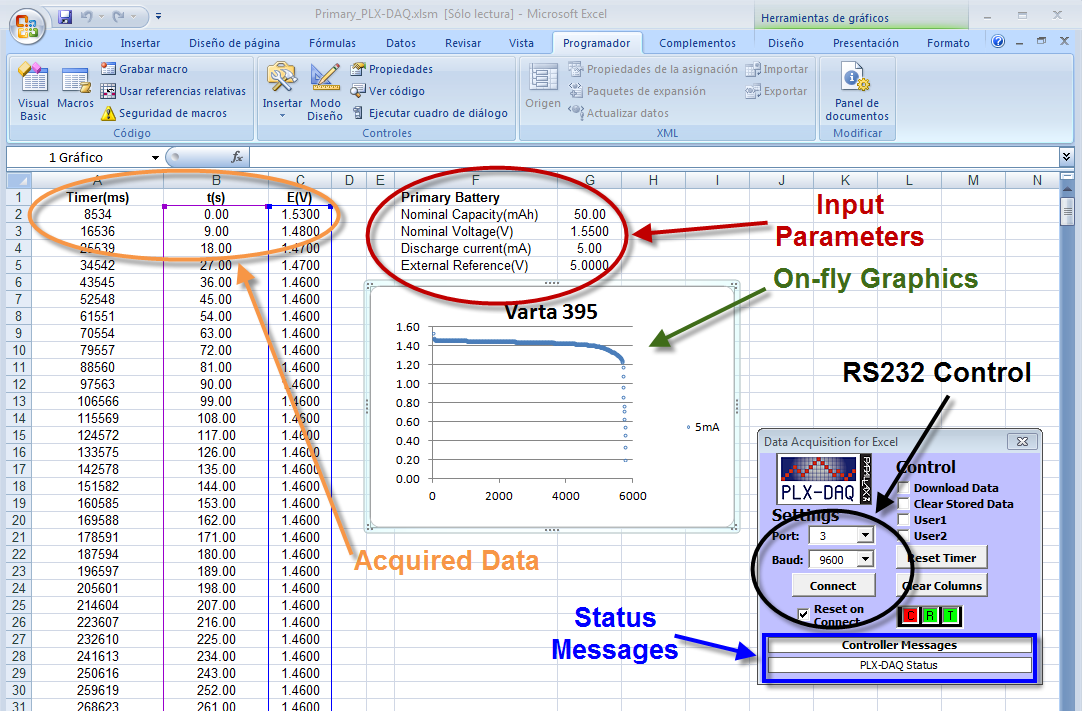This screenshot has width=1082, height=711.
Task: Open Panel de documentos
Action: (856, 94)
